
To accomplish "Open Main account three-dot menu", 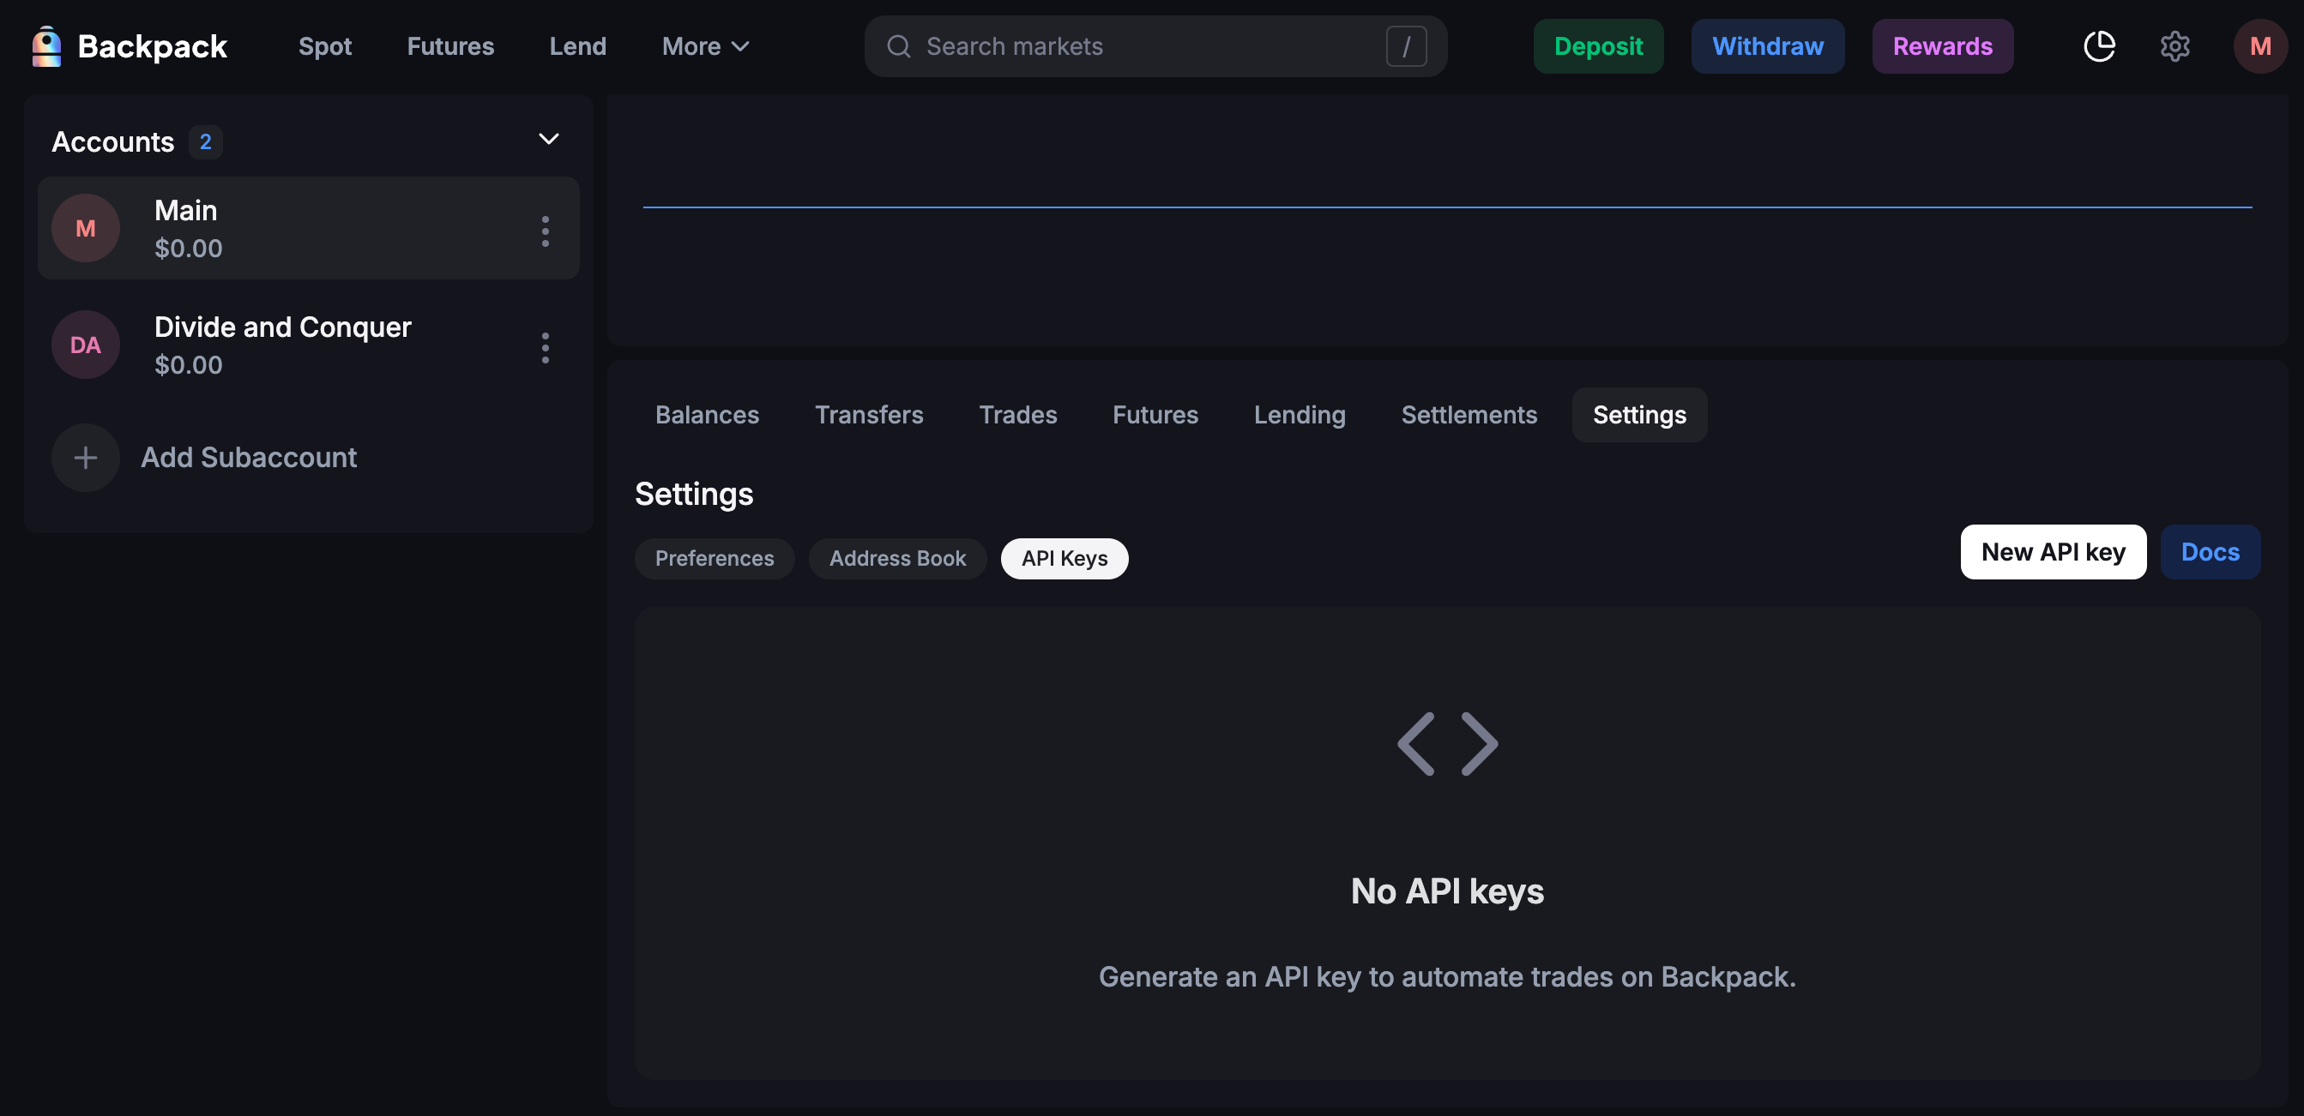I will click(x=545, y=231).
